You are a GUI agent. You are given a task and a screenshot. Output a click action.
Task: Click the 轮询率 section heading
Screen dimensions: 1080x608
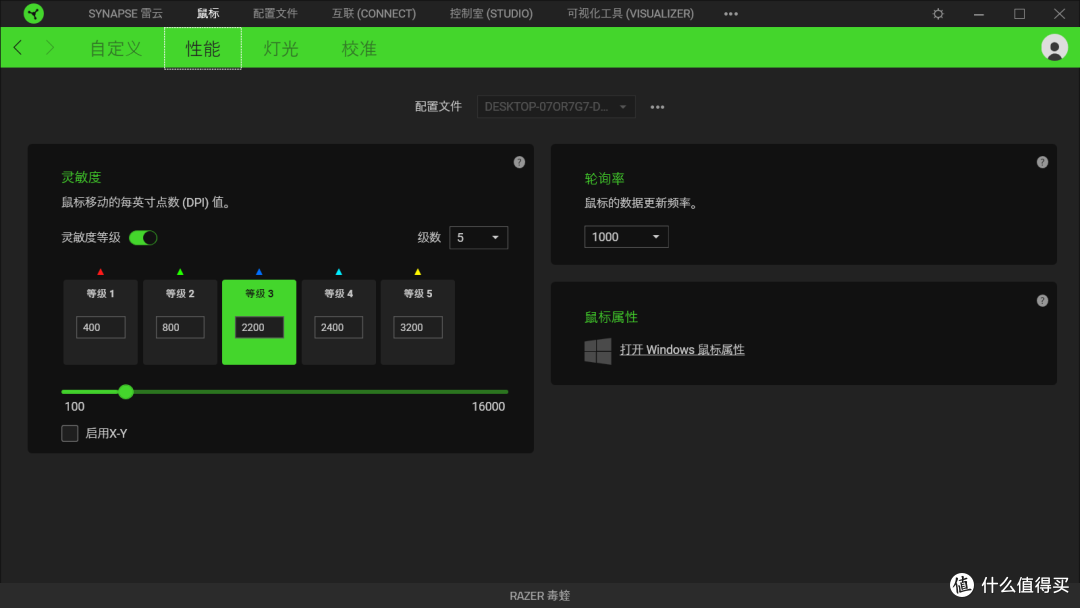[604, 178]
